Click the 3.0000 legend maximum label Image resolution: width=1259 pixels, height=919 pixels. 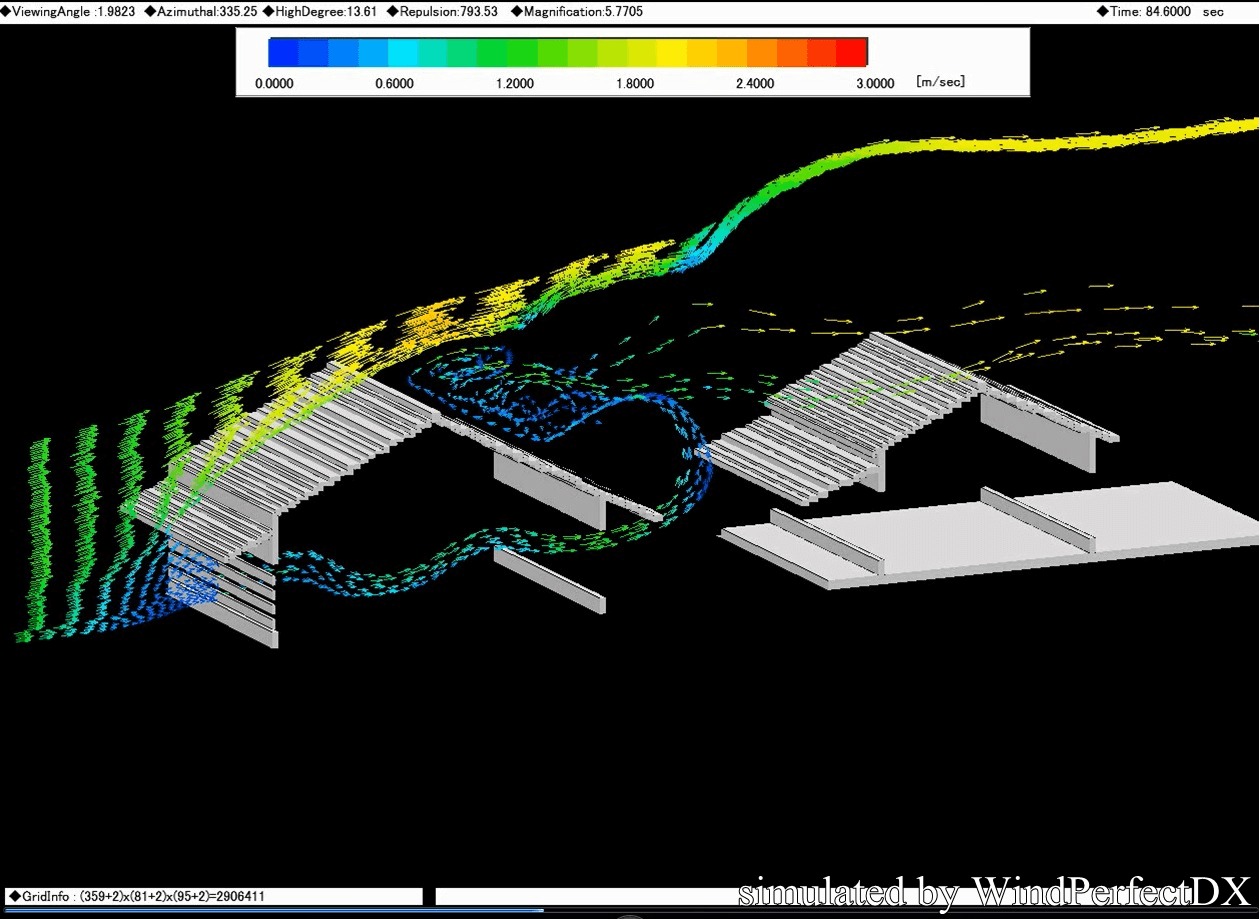(x=875, y=84)
